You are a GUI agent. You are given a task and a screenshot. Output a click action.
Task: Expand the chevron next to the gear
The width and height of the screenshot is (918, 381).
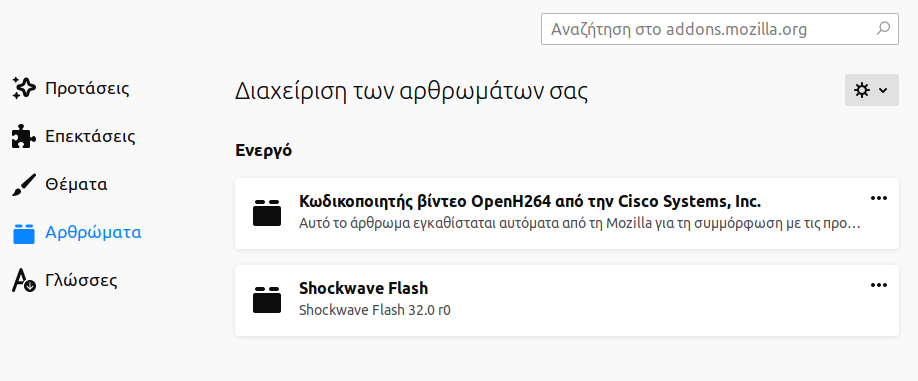[883, 90]
